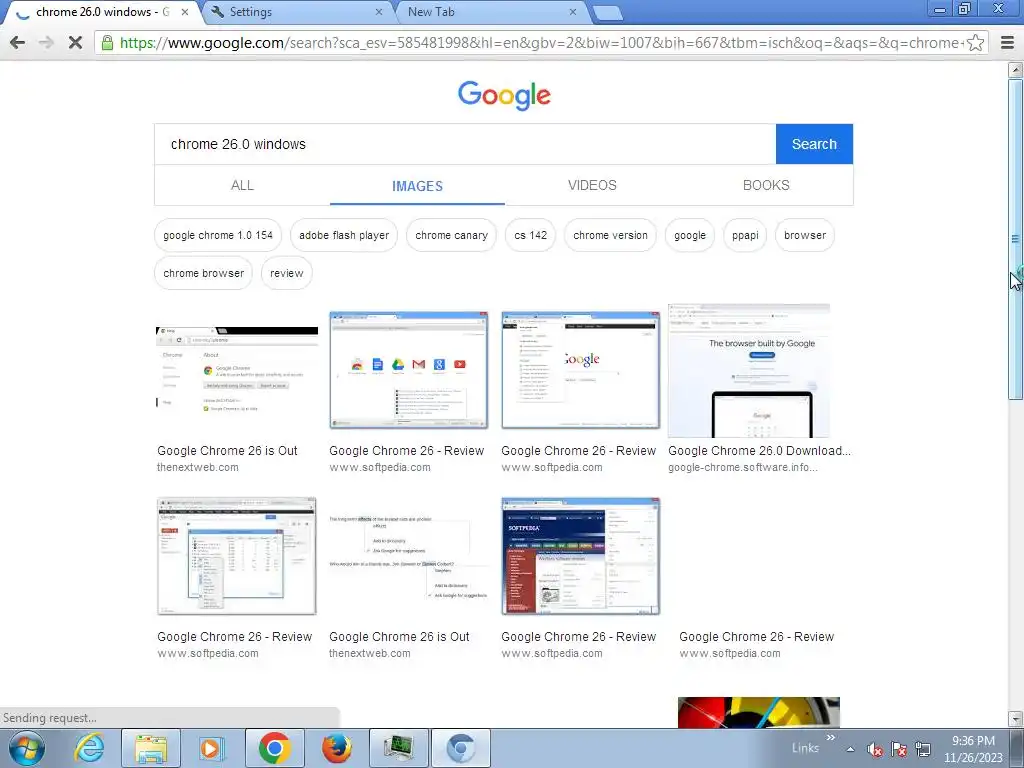Image resolution: width=1024 pixels, height=768 pixels.
Task: Select the Chromium taskbar icon
Action: pyautogui.click(x=460, y=748)
